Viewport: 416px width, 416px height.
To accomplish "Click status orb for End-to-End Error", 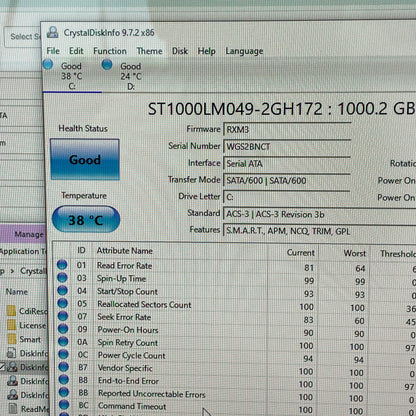I will point(64,379).
